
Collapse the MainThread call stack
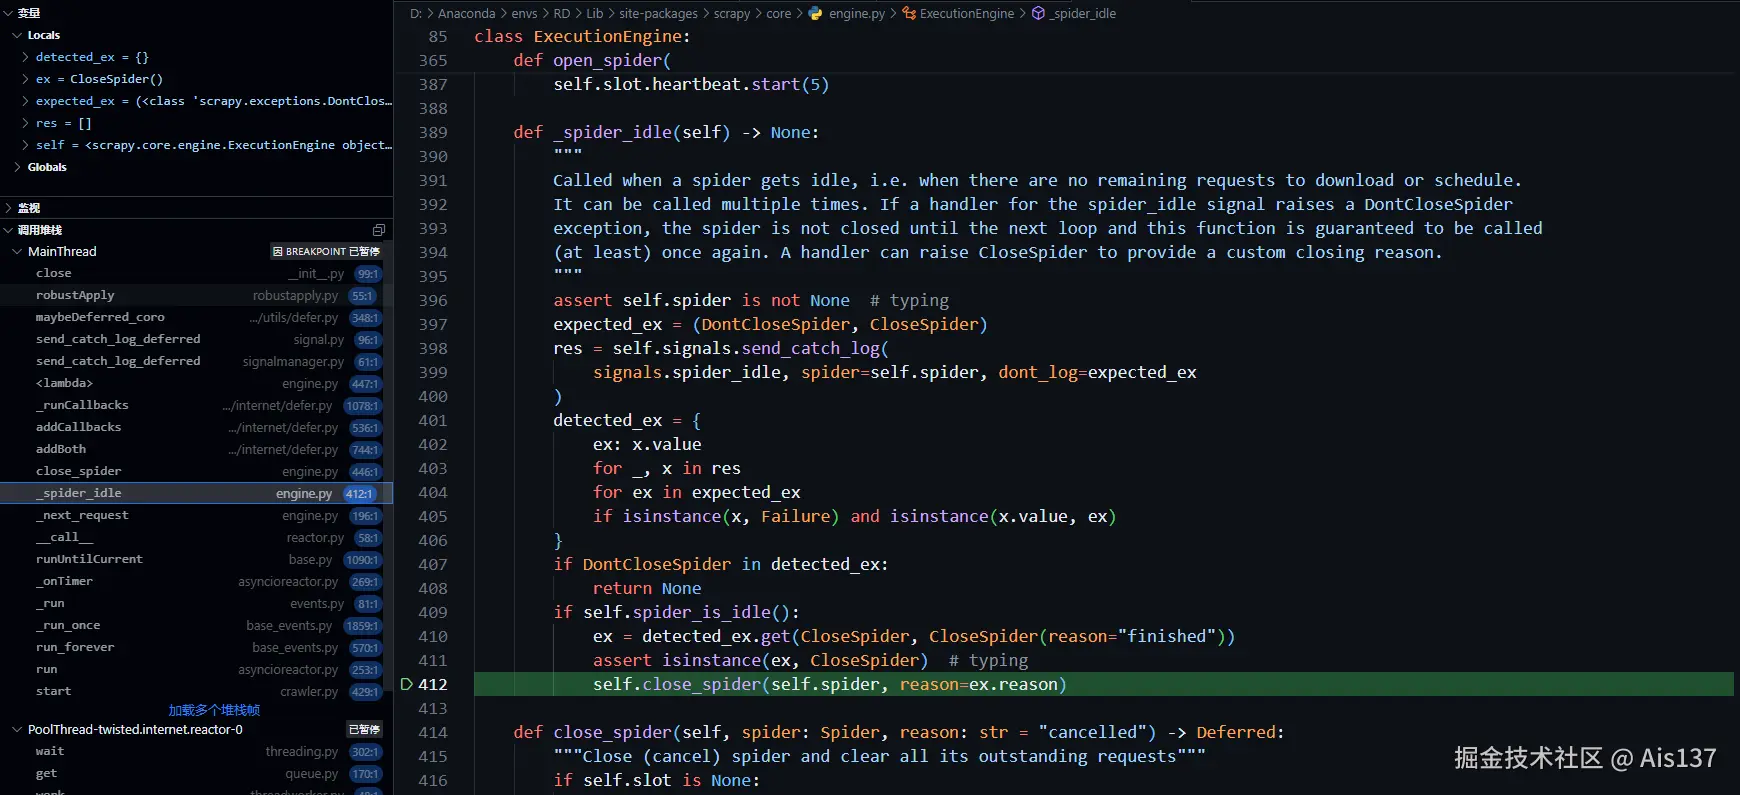pyautogui.click(x=17, y=251)
